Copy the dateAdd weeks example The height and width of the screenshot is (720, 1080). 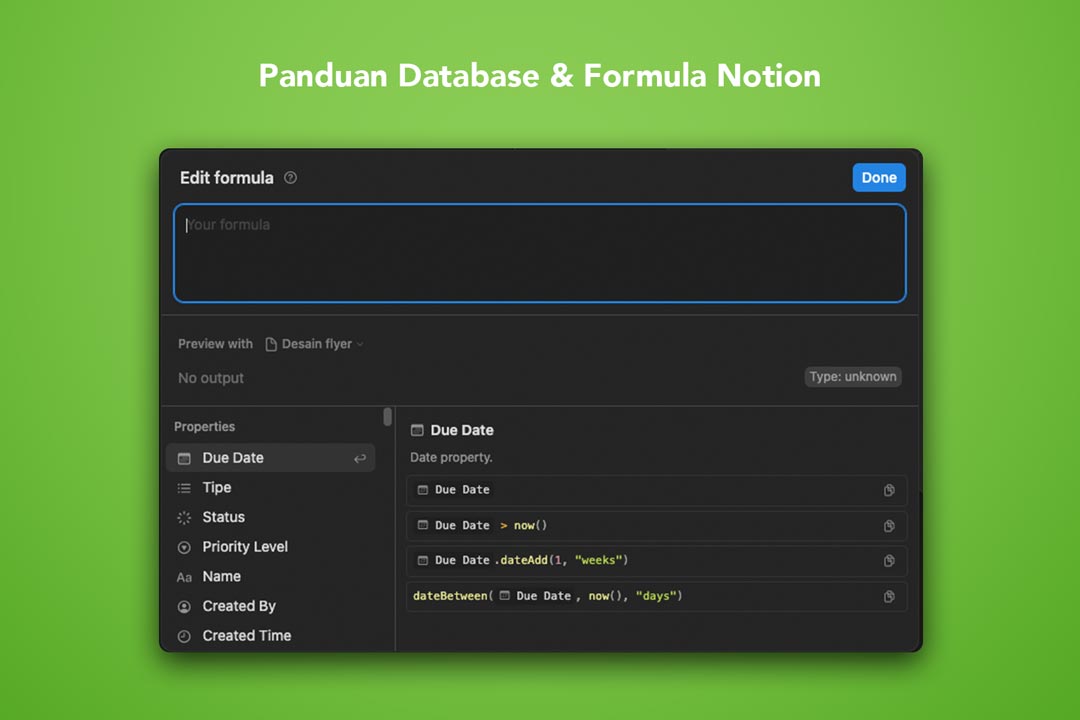888,561
